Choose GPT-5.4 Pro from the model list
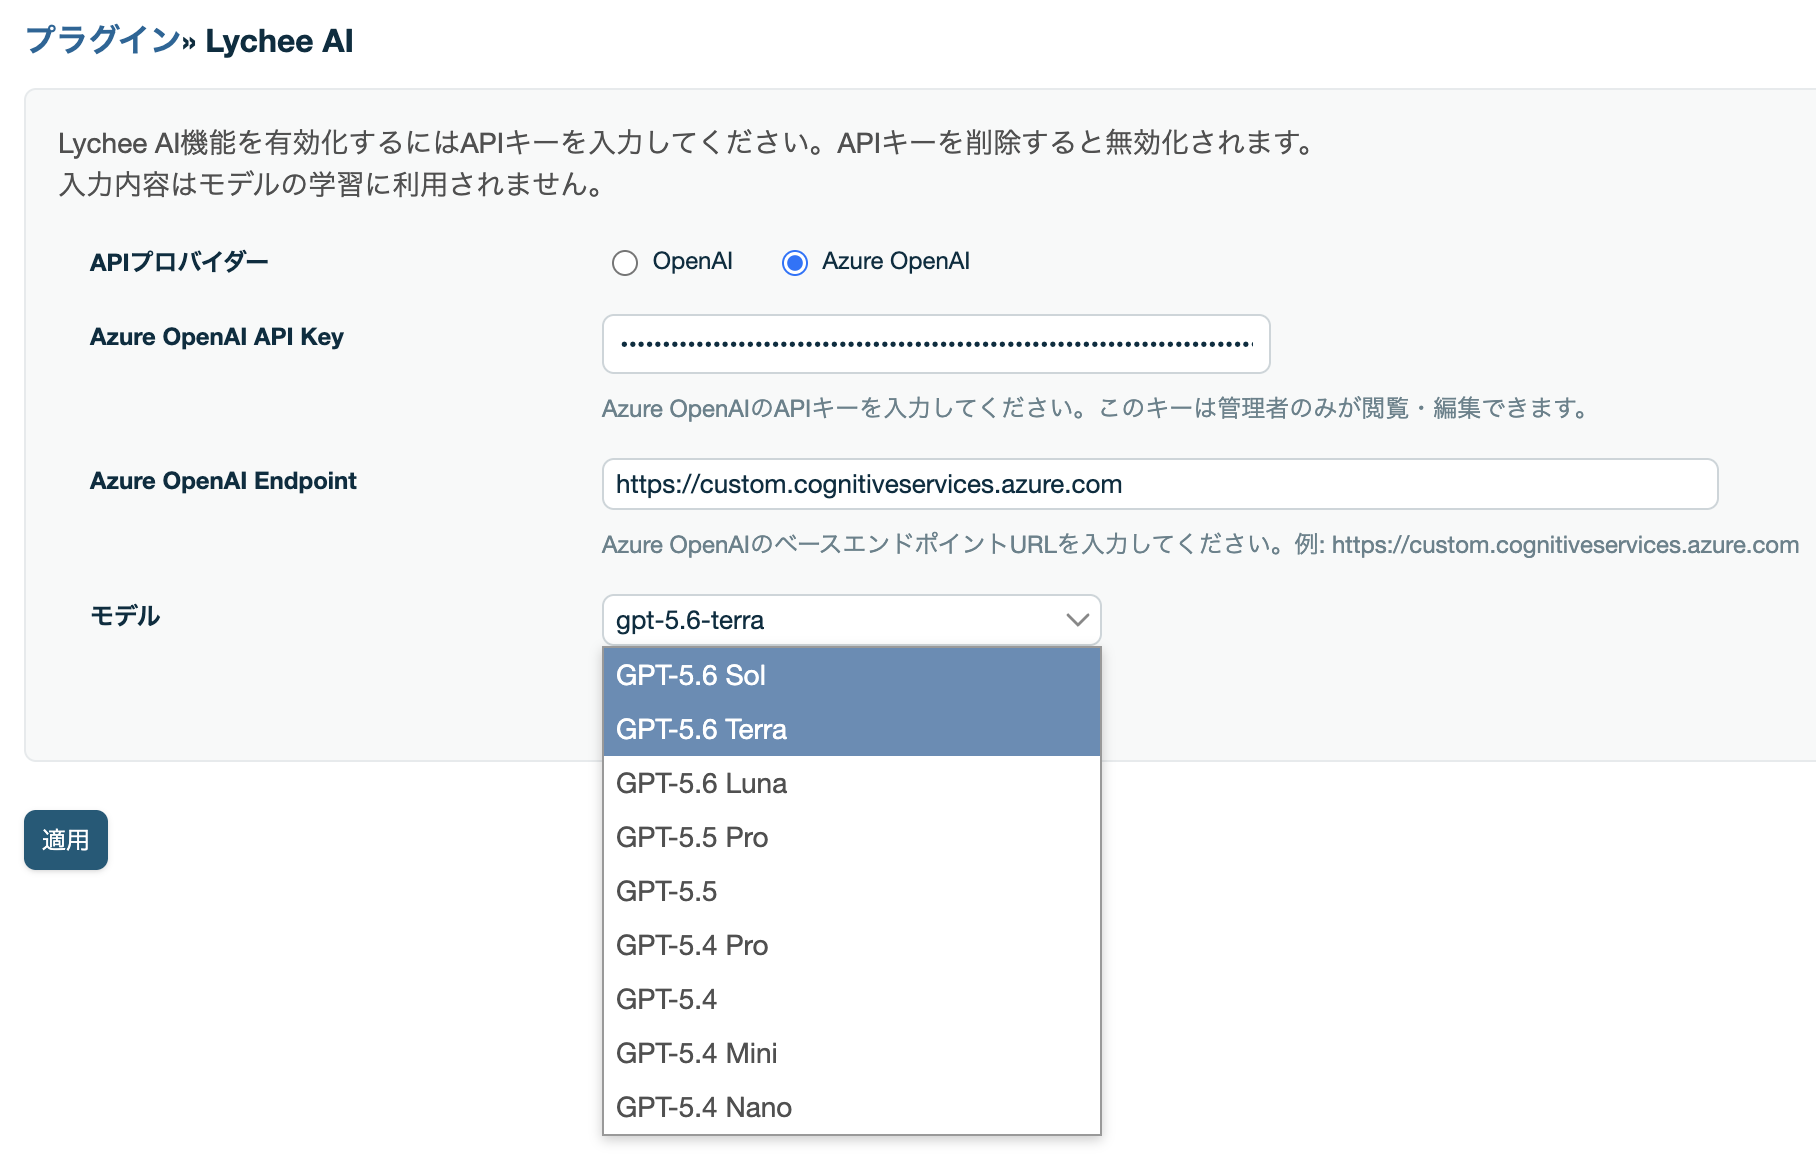 click(852, 945)
